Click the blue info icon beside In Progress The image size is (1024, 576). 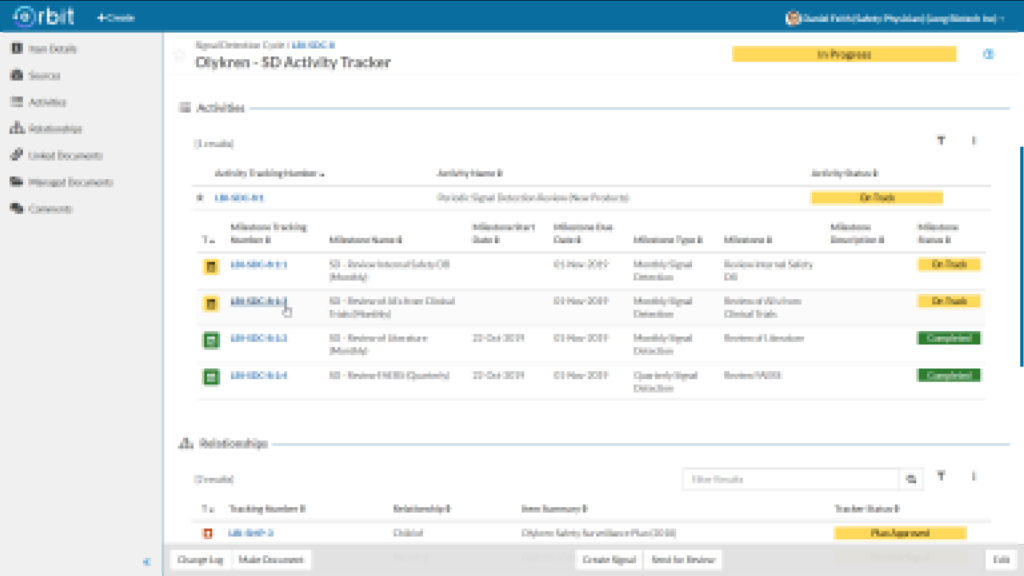click(x=988, y=54)
